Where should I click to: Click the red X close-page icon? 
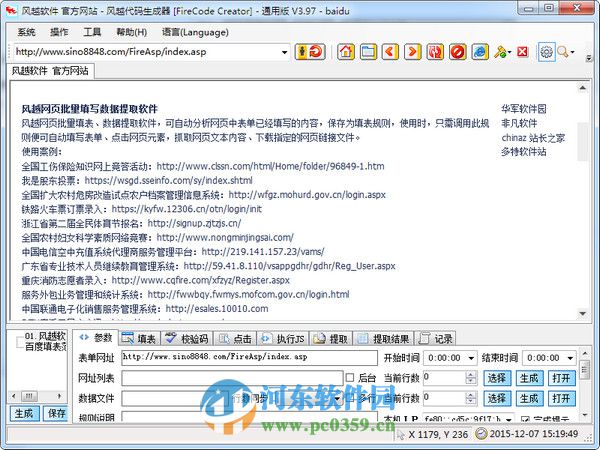click(x=522, y=52)
